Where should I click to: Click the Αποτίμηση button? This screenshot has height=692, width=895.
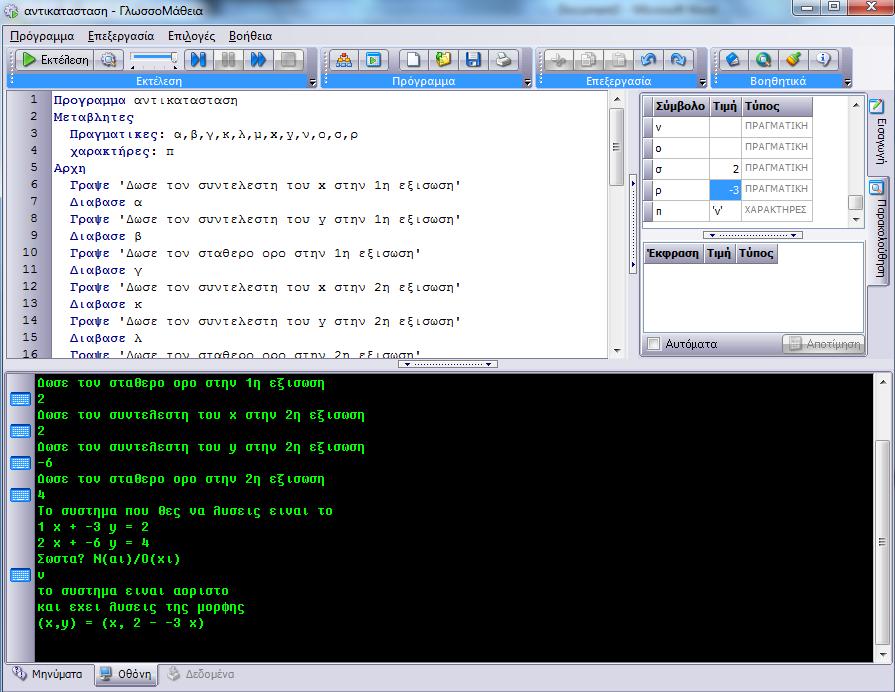[824, 344]
